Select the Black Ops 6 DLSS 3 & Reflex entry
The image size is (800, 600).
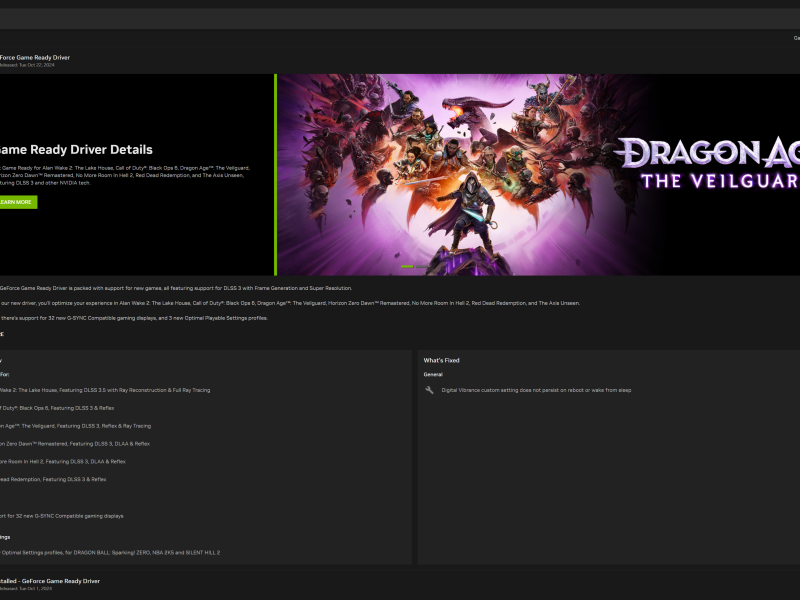(57, 408)
